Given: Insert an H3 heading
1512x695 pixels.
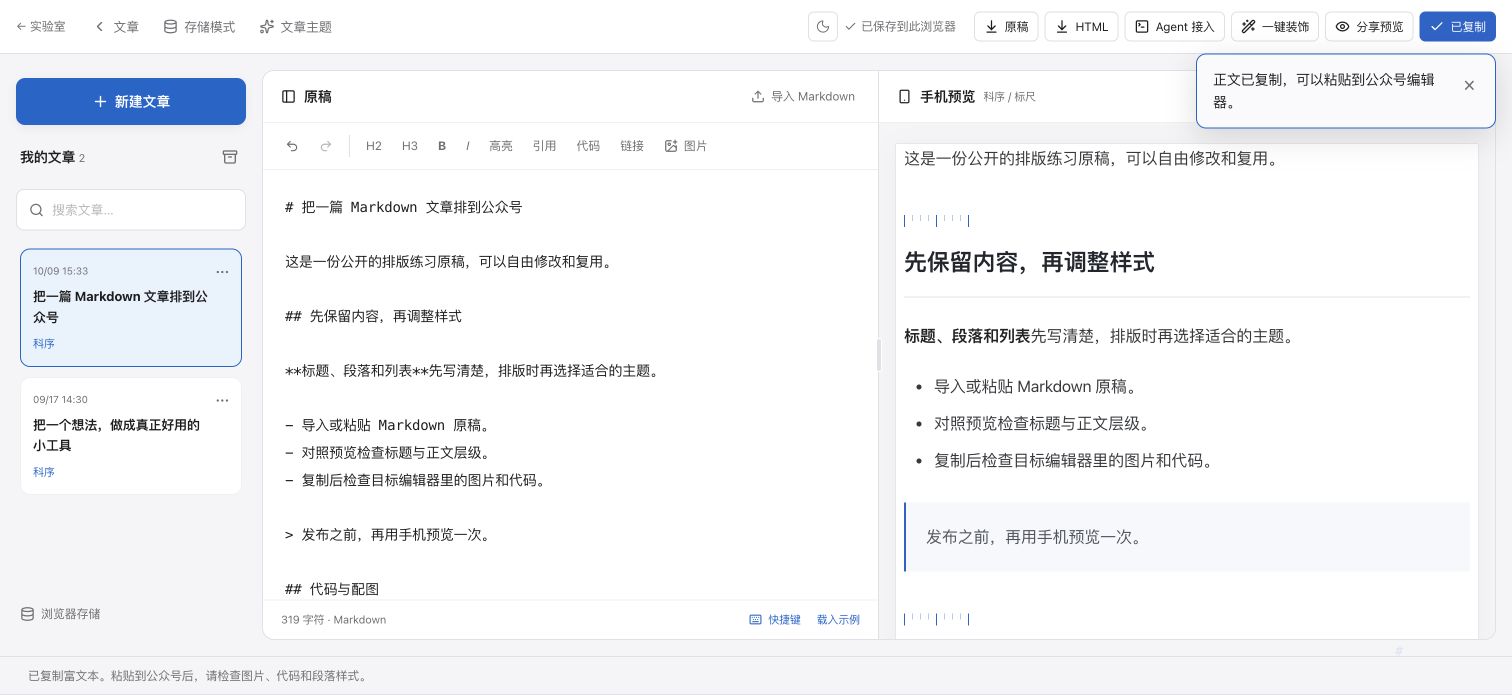Looking at the screenshot, I should 410,146.
